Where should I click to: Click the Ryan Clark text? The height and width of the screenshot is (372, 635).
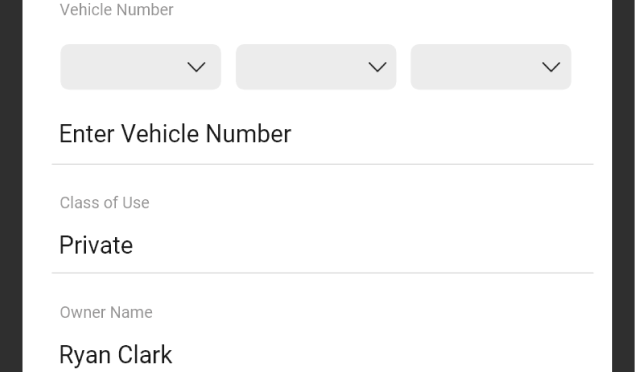coord(116,355)
